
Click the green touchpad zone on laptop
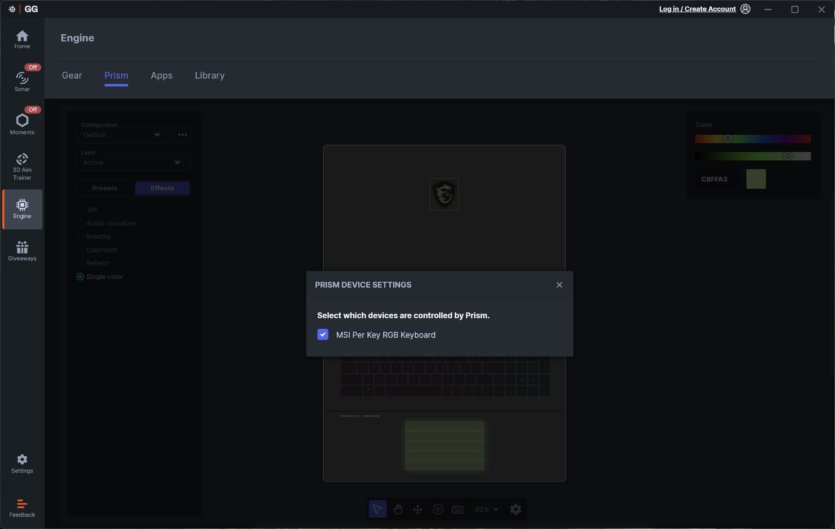coord(445,445)
